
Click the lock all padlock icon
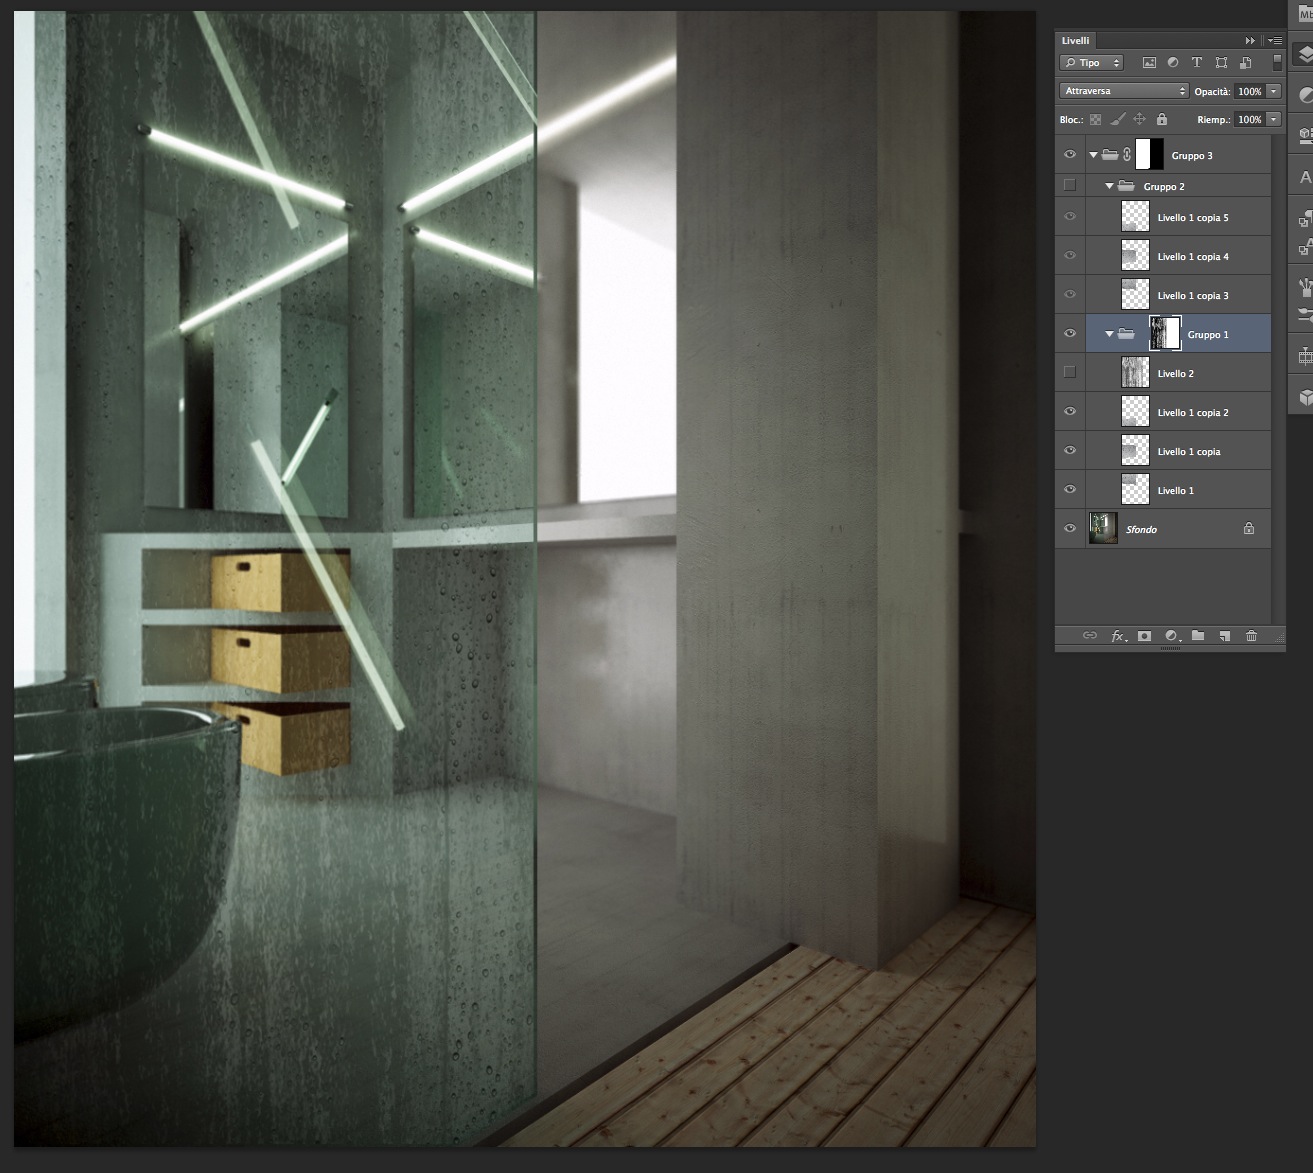click(1161, 119)
